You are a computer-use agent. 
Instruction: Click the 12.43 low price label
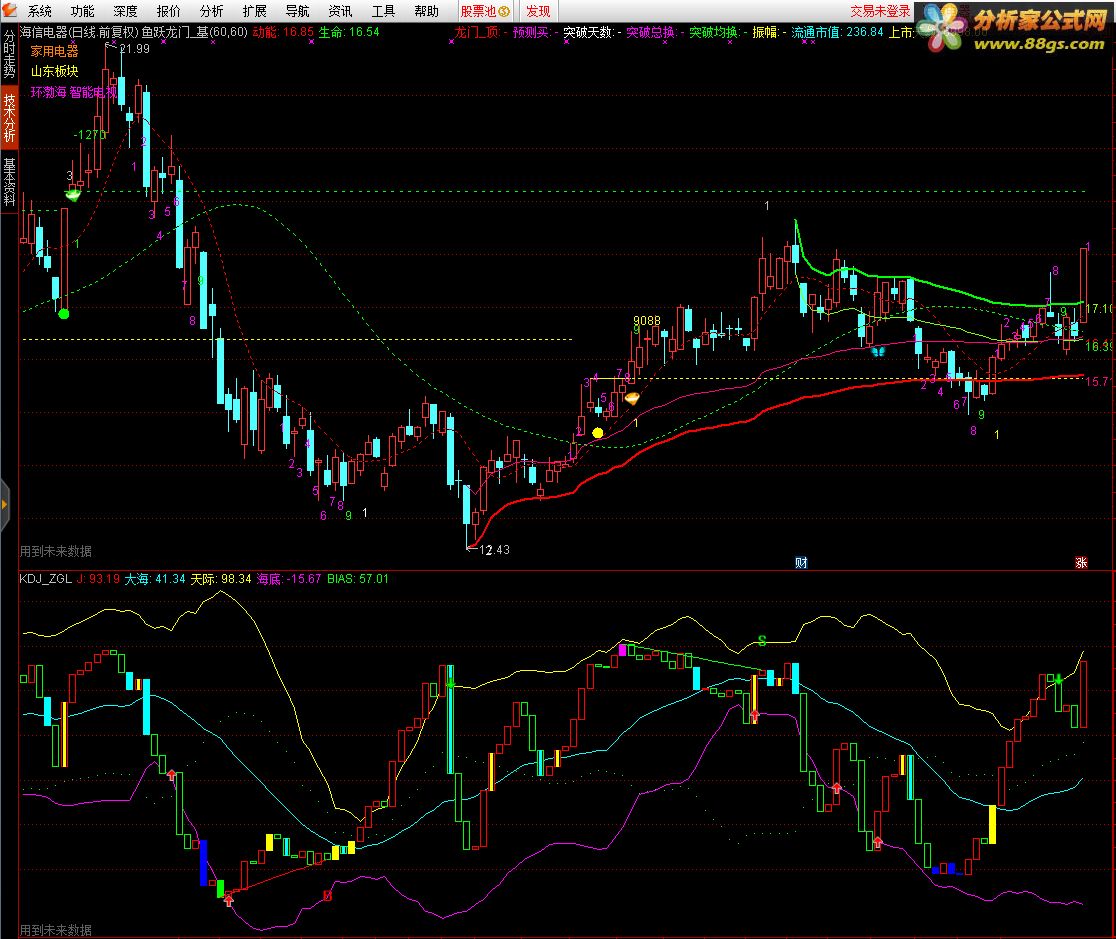[494, 550]
